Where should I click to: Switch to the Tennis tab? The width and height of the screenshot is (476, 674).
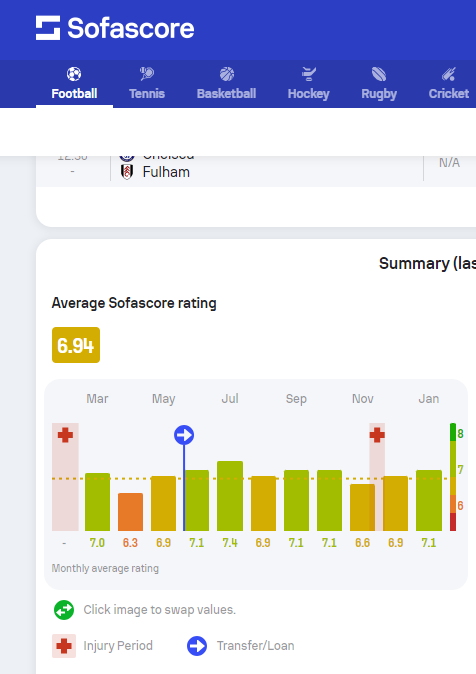[x=147, y=84]
